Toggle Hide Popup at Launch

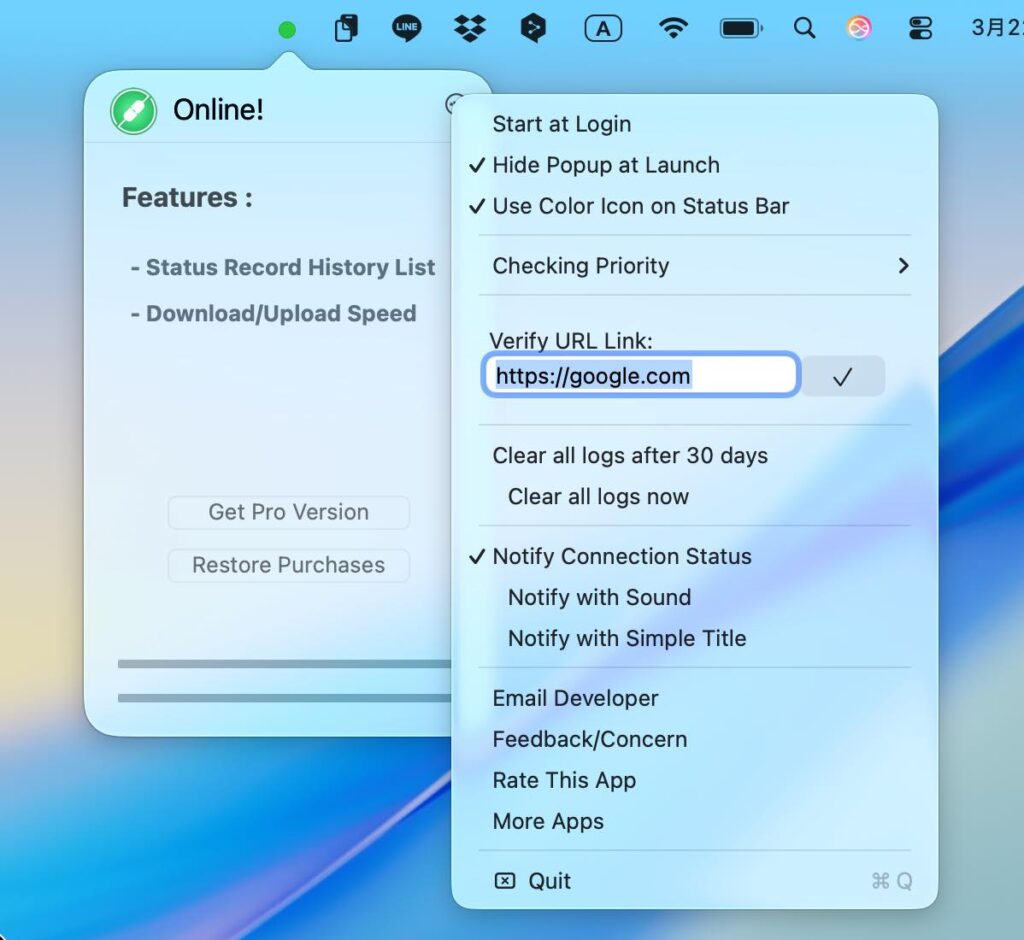[x=605, y=165]
